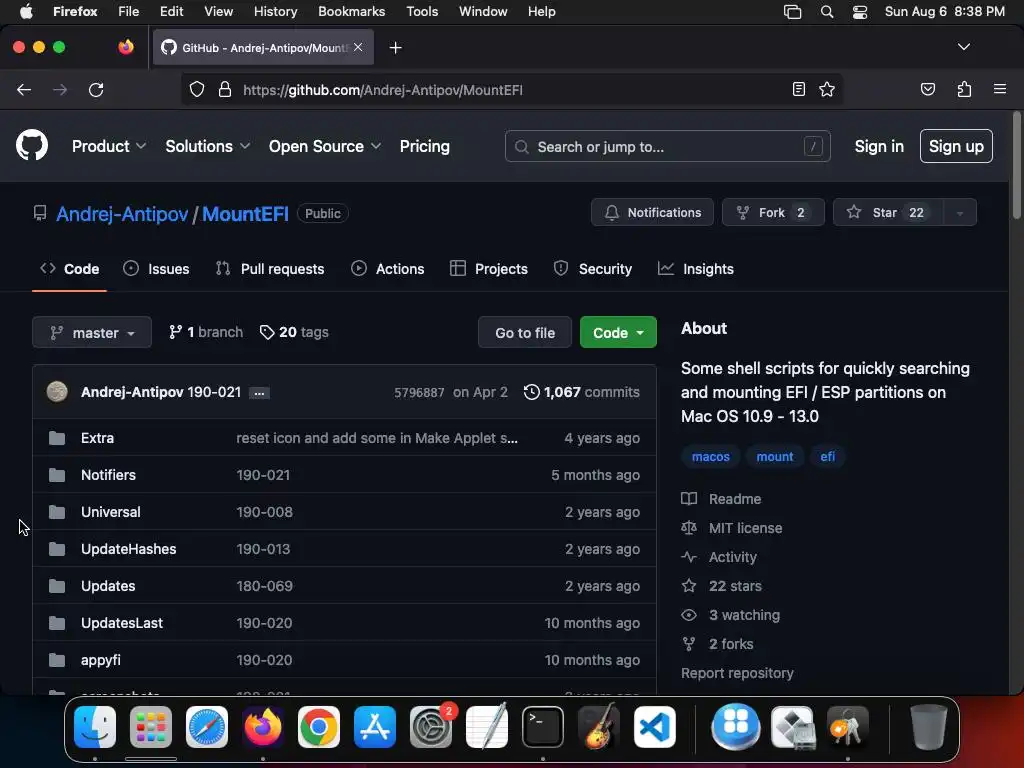Switch to the Pull requests tab
1024x768 pixels.
270,269
